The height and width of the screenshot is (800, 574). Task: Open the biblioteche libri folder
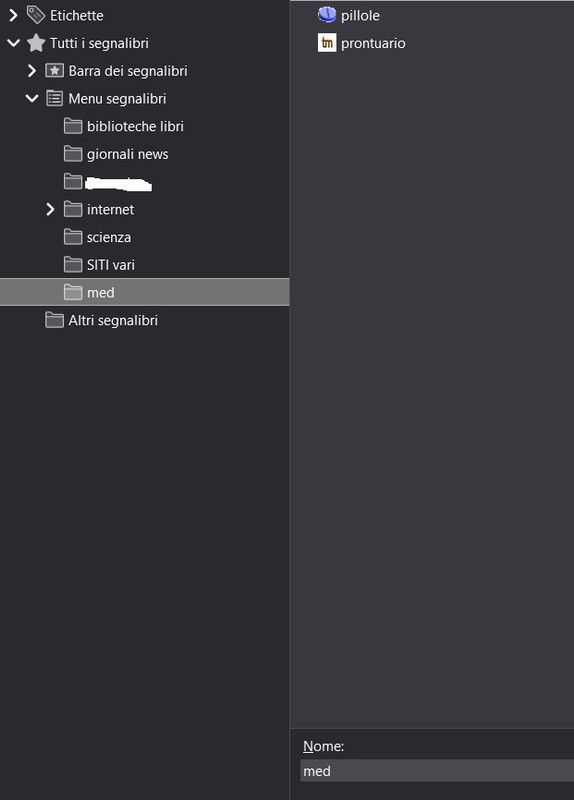[135, 126]
